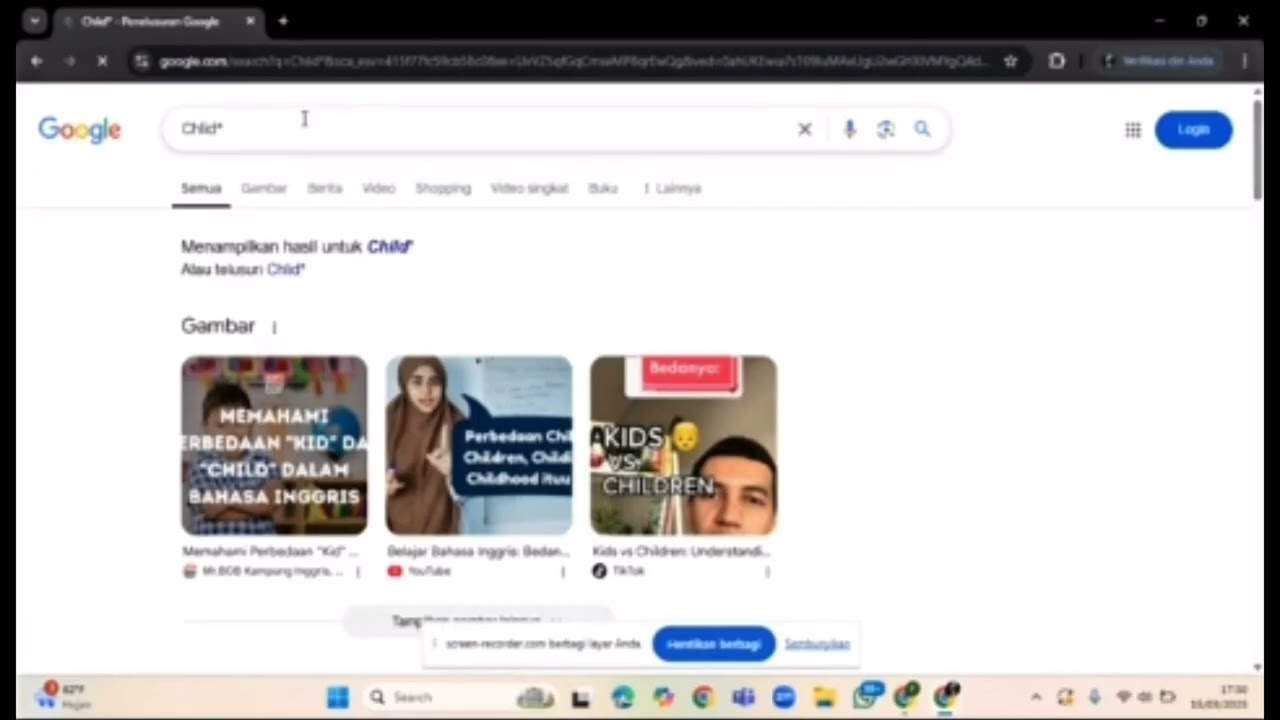Switch to the Gambar tab
1280x720 pixels.
click(264, 188)
